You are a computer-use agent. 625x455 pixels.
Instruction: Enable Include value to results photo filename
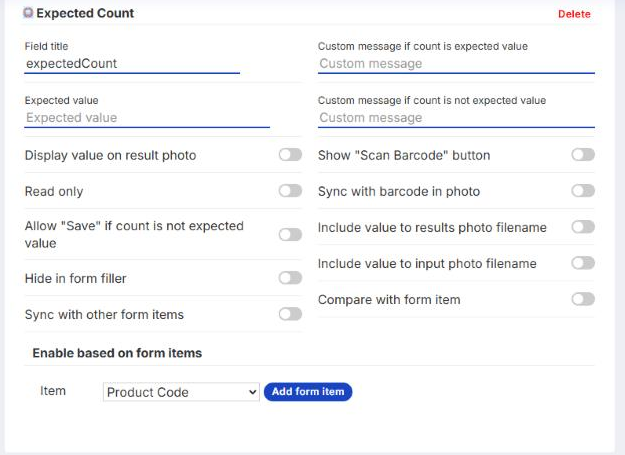pyautogui.click(x=583, y=227)
